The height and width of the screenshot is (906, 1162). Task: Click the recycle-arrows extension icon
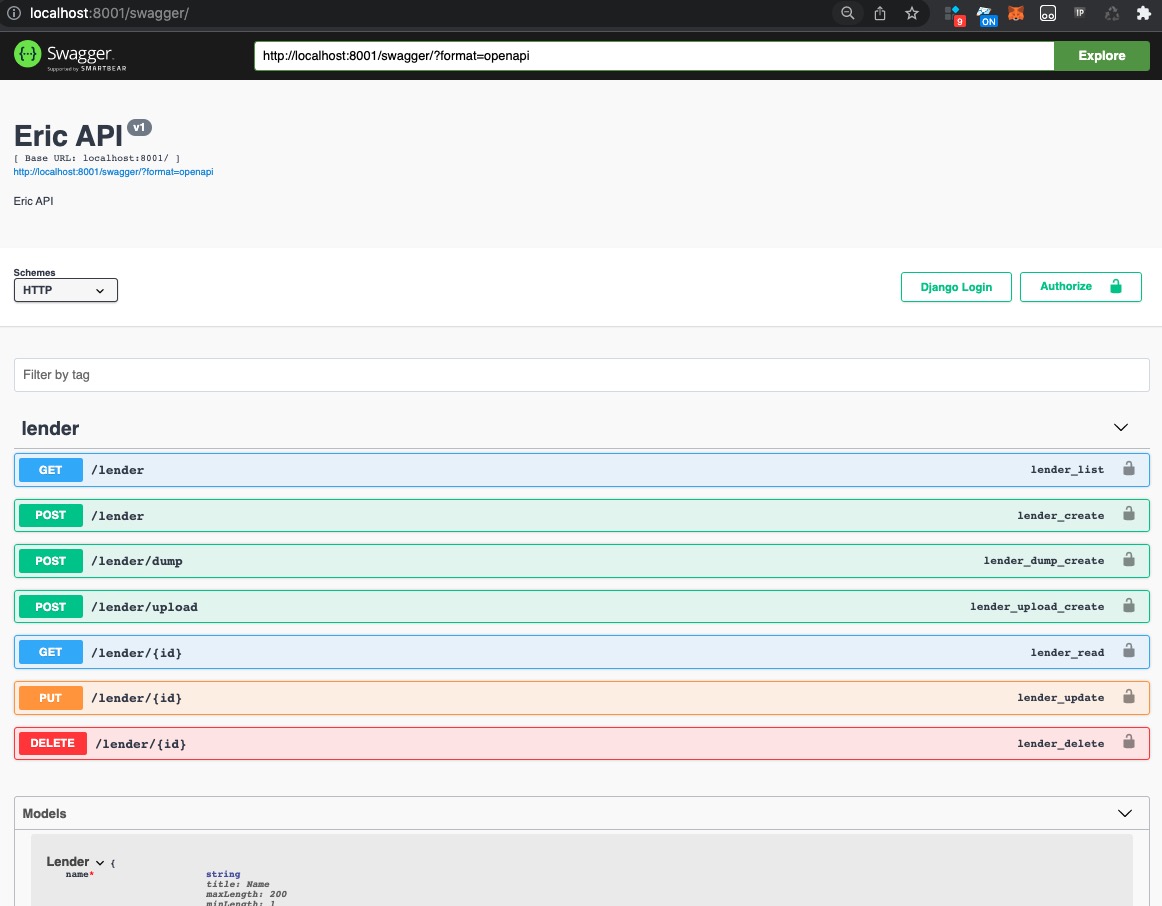point(1112,13)
